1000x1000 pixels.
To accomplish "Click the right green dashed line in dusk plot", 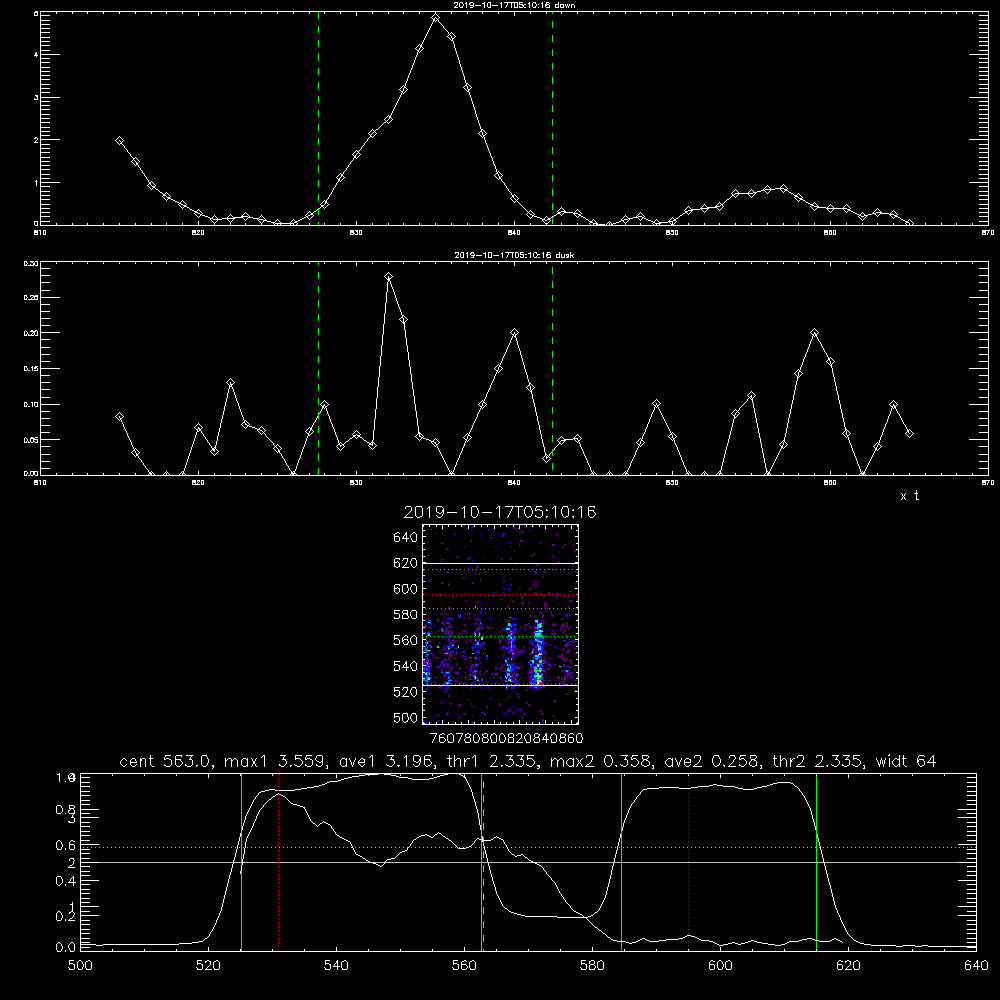I will click(x=552, y=369).
